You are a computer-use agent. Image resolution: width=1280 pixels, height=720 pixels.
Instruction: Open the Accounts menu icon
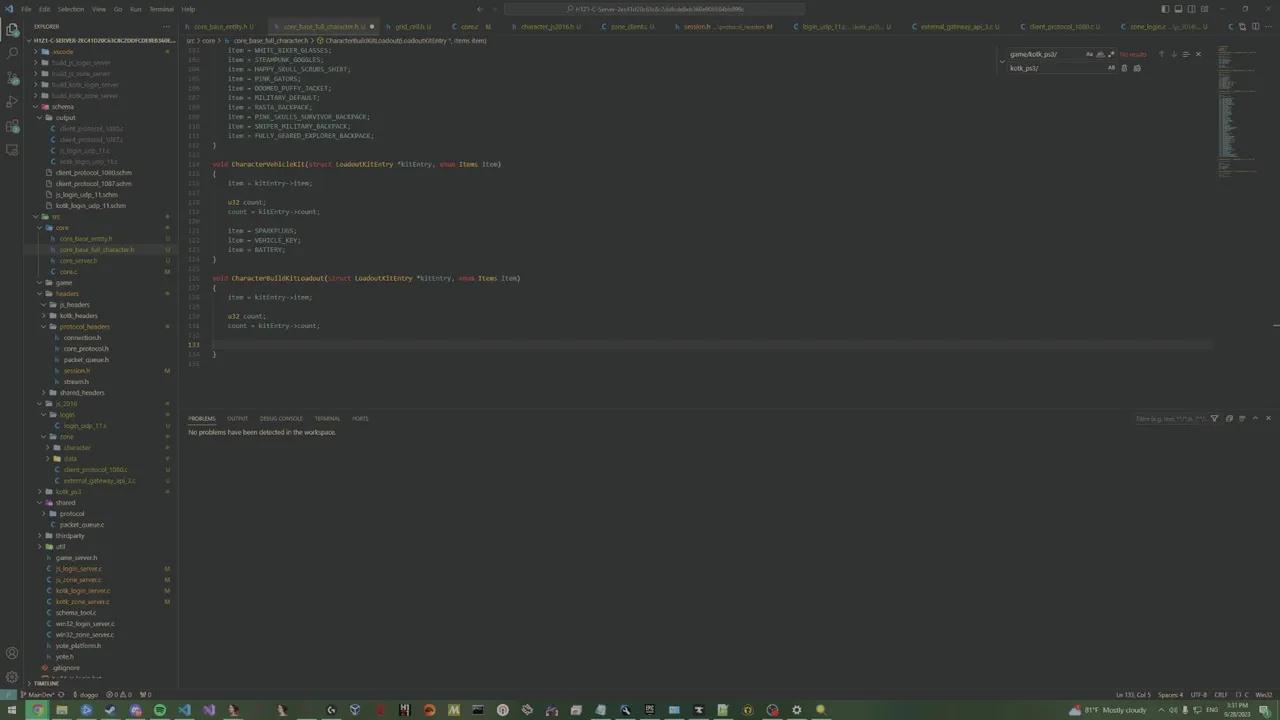click(x=12, y=653)
